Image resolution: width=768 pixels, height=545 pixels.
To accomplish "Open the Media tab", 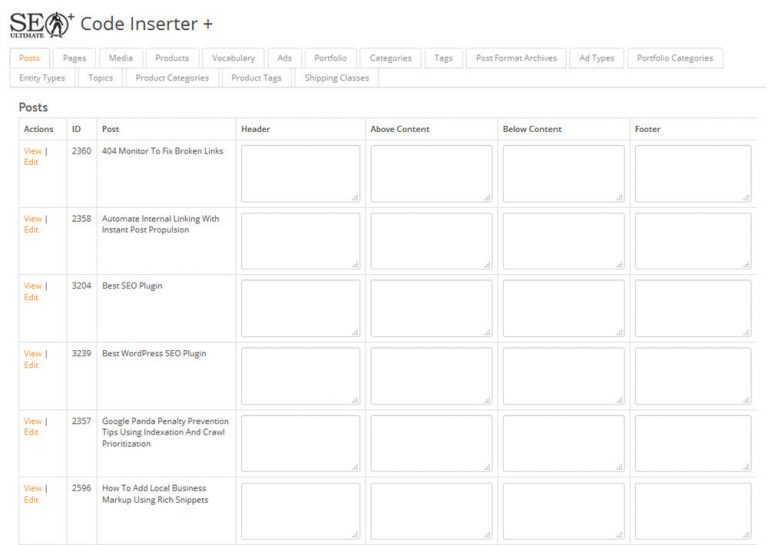I will (x=120, y=58).
